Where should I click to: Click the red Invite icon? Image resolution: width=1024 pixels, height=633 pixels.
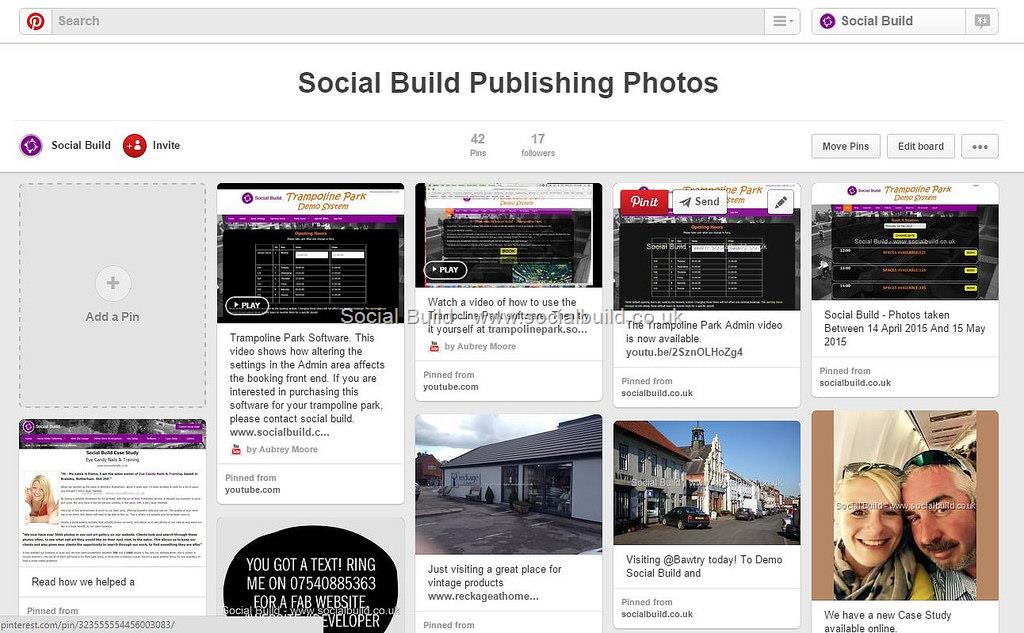[x=135, y=146]
